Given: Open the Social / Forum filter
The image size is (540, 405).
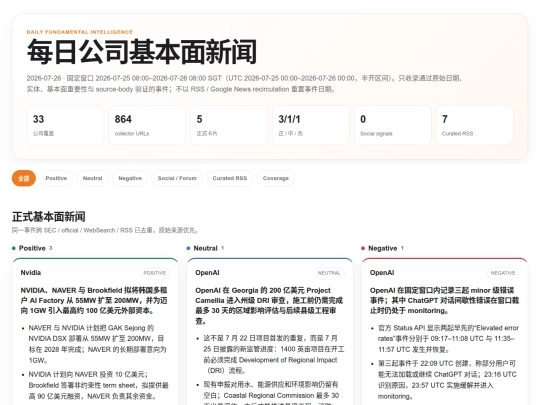Looking at the screenshot, I should (177, 178).
